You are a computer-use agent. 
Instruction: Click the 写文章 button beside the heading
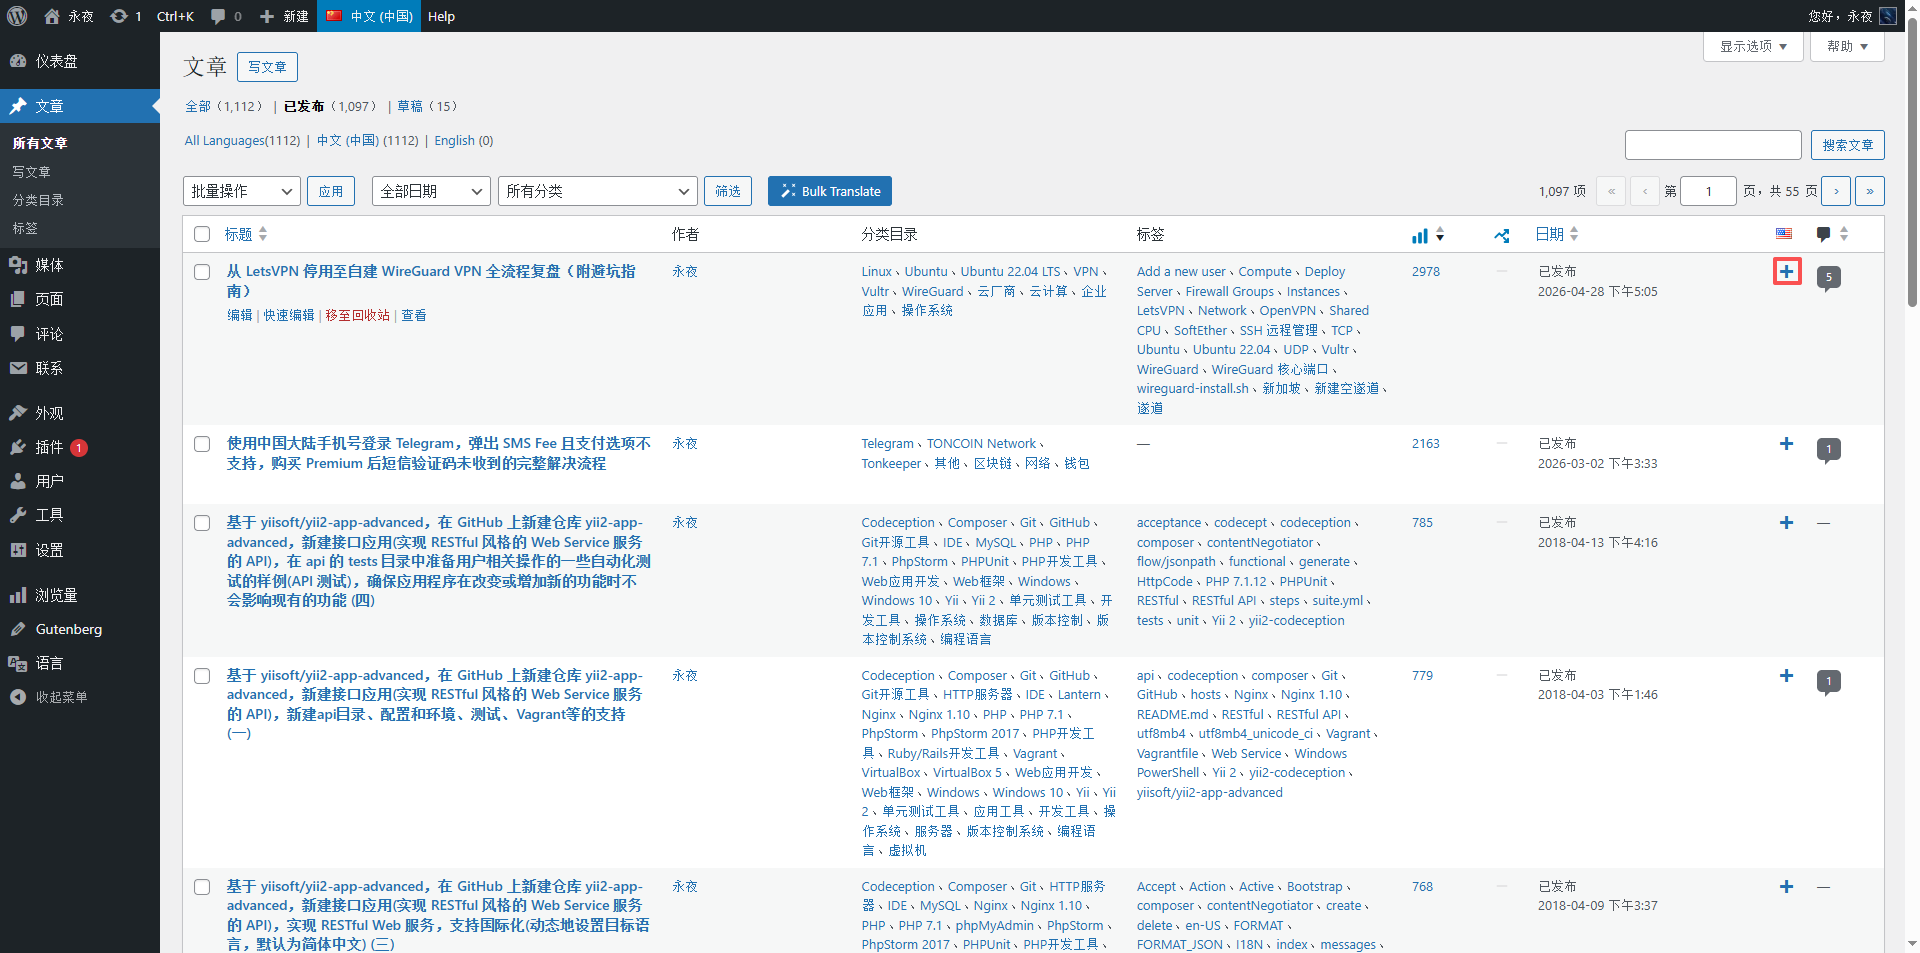267,67
